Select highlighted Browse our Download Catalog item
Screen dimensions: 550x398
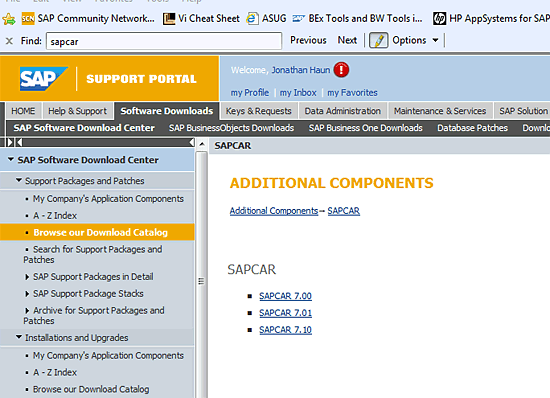tap(97, 232)
